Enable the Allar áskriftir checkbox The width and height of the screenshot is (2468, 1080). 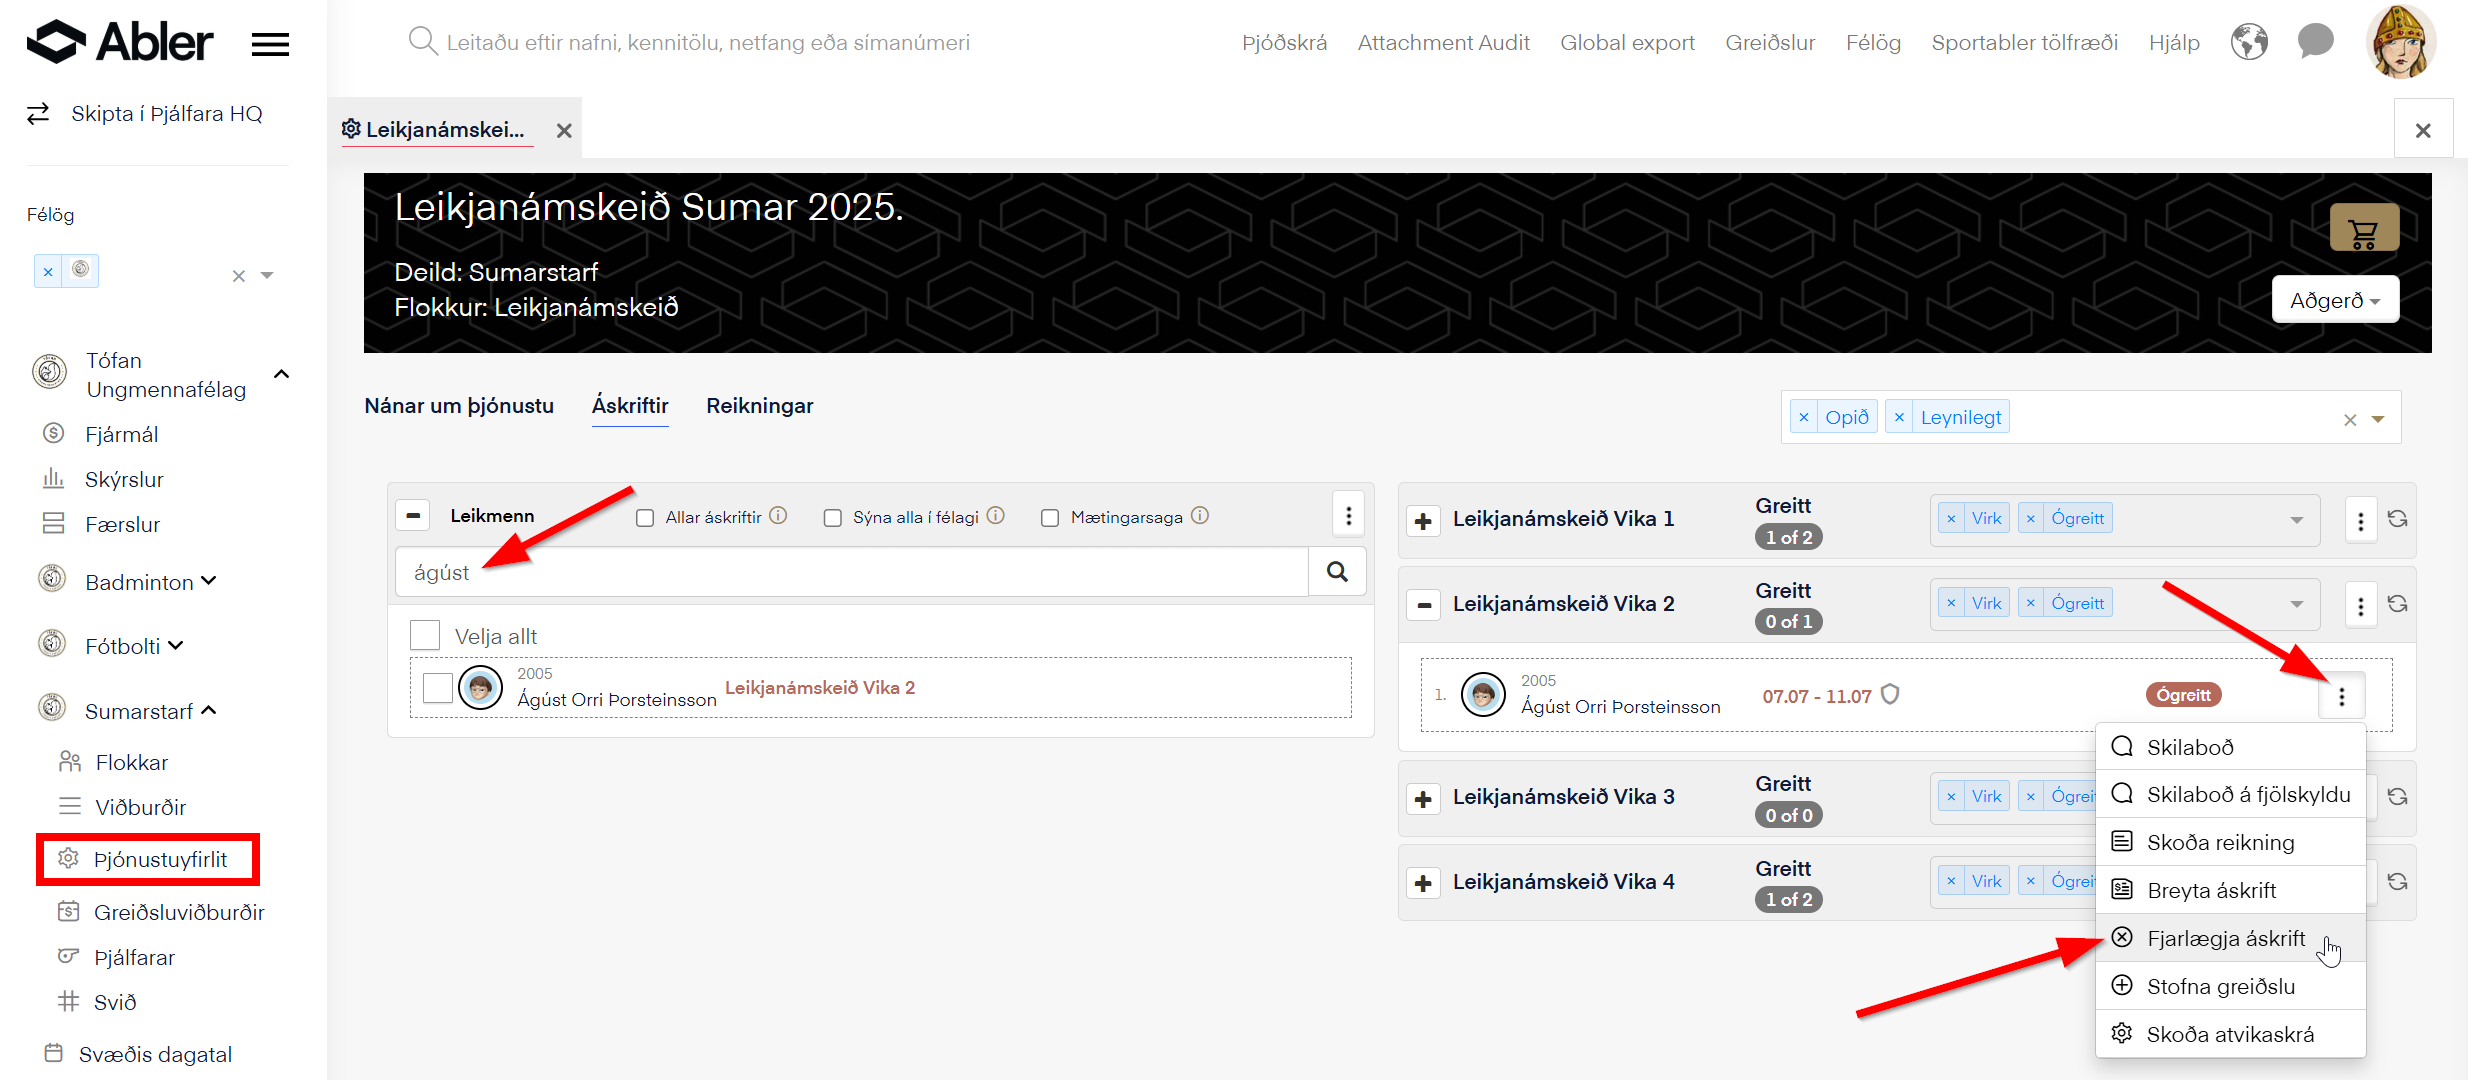[x=645, y=518]
